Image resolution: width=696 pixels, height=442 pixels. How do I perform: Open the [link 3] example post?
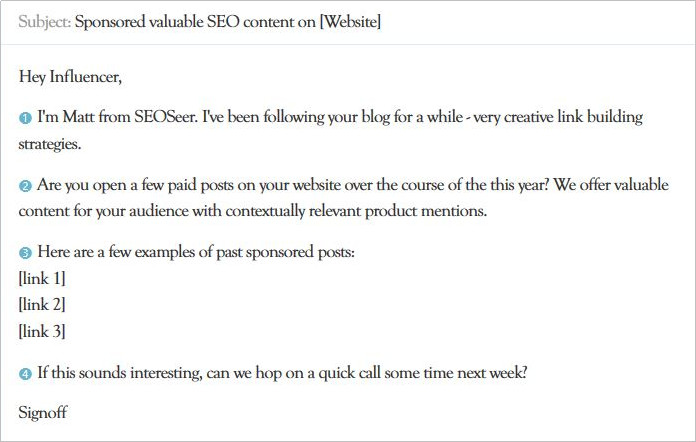coord(42,332)
